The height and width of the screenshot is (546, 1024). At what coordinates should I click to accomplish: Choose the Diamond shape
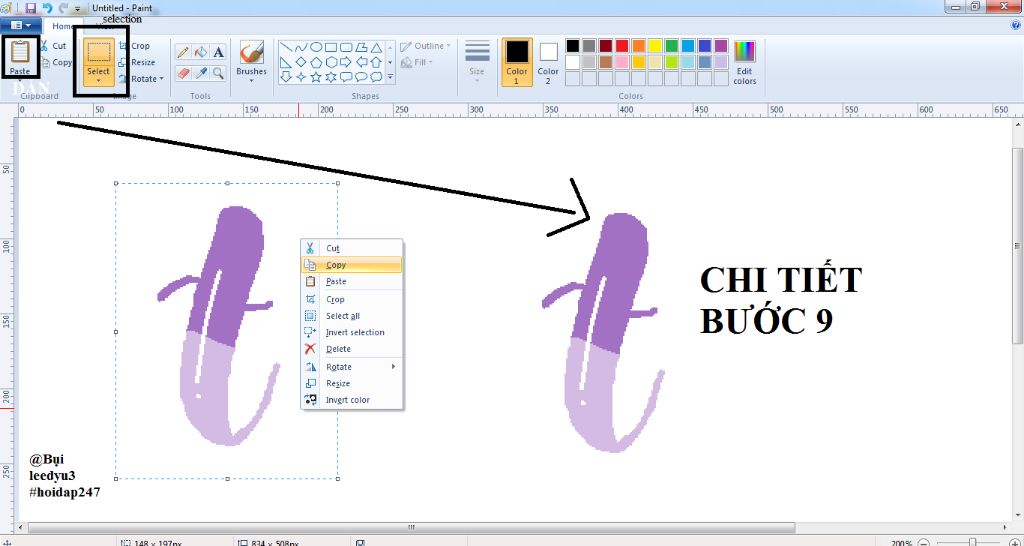pyautogui.click(x=300, y=63)
